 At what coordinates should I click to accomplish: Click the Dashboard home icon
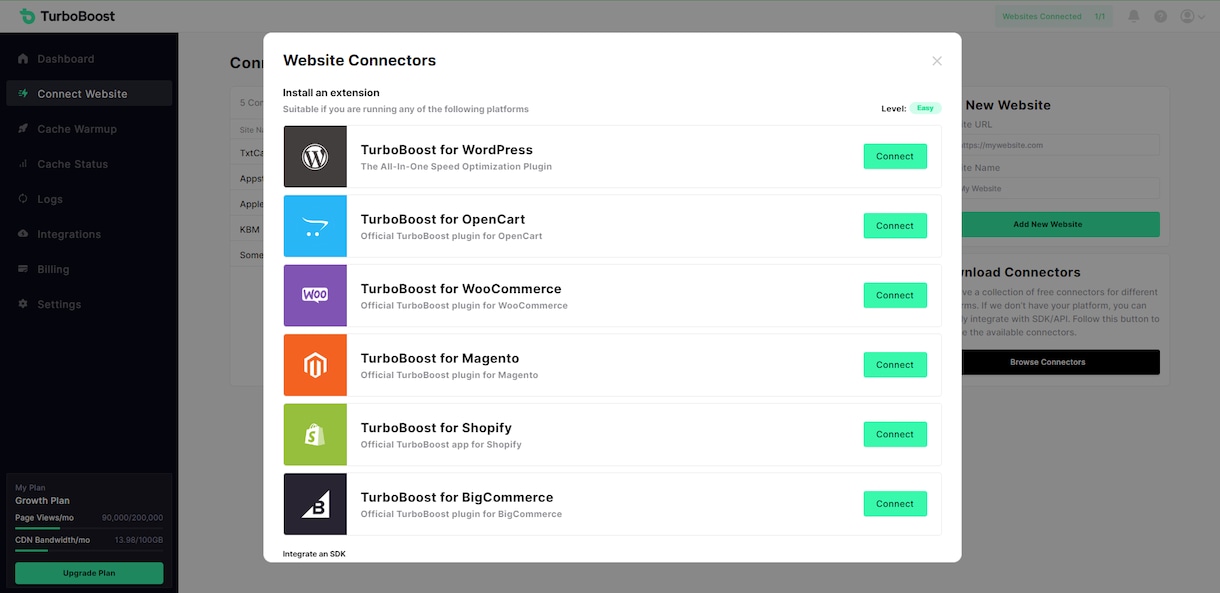pyautogui.click(x=23, y=59)
